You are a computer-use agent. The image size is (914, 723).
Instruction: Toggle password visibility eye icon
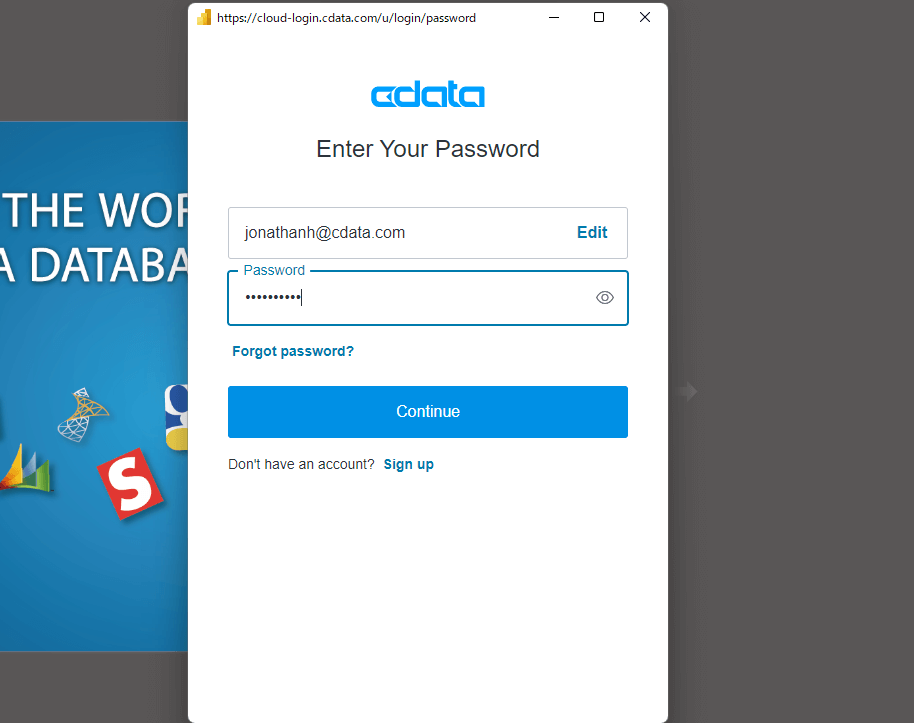coord(604,298)
